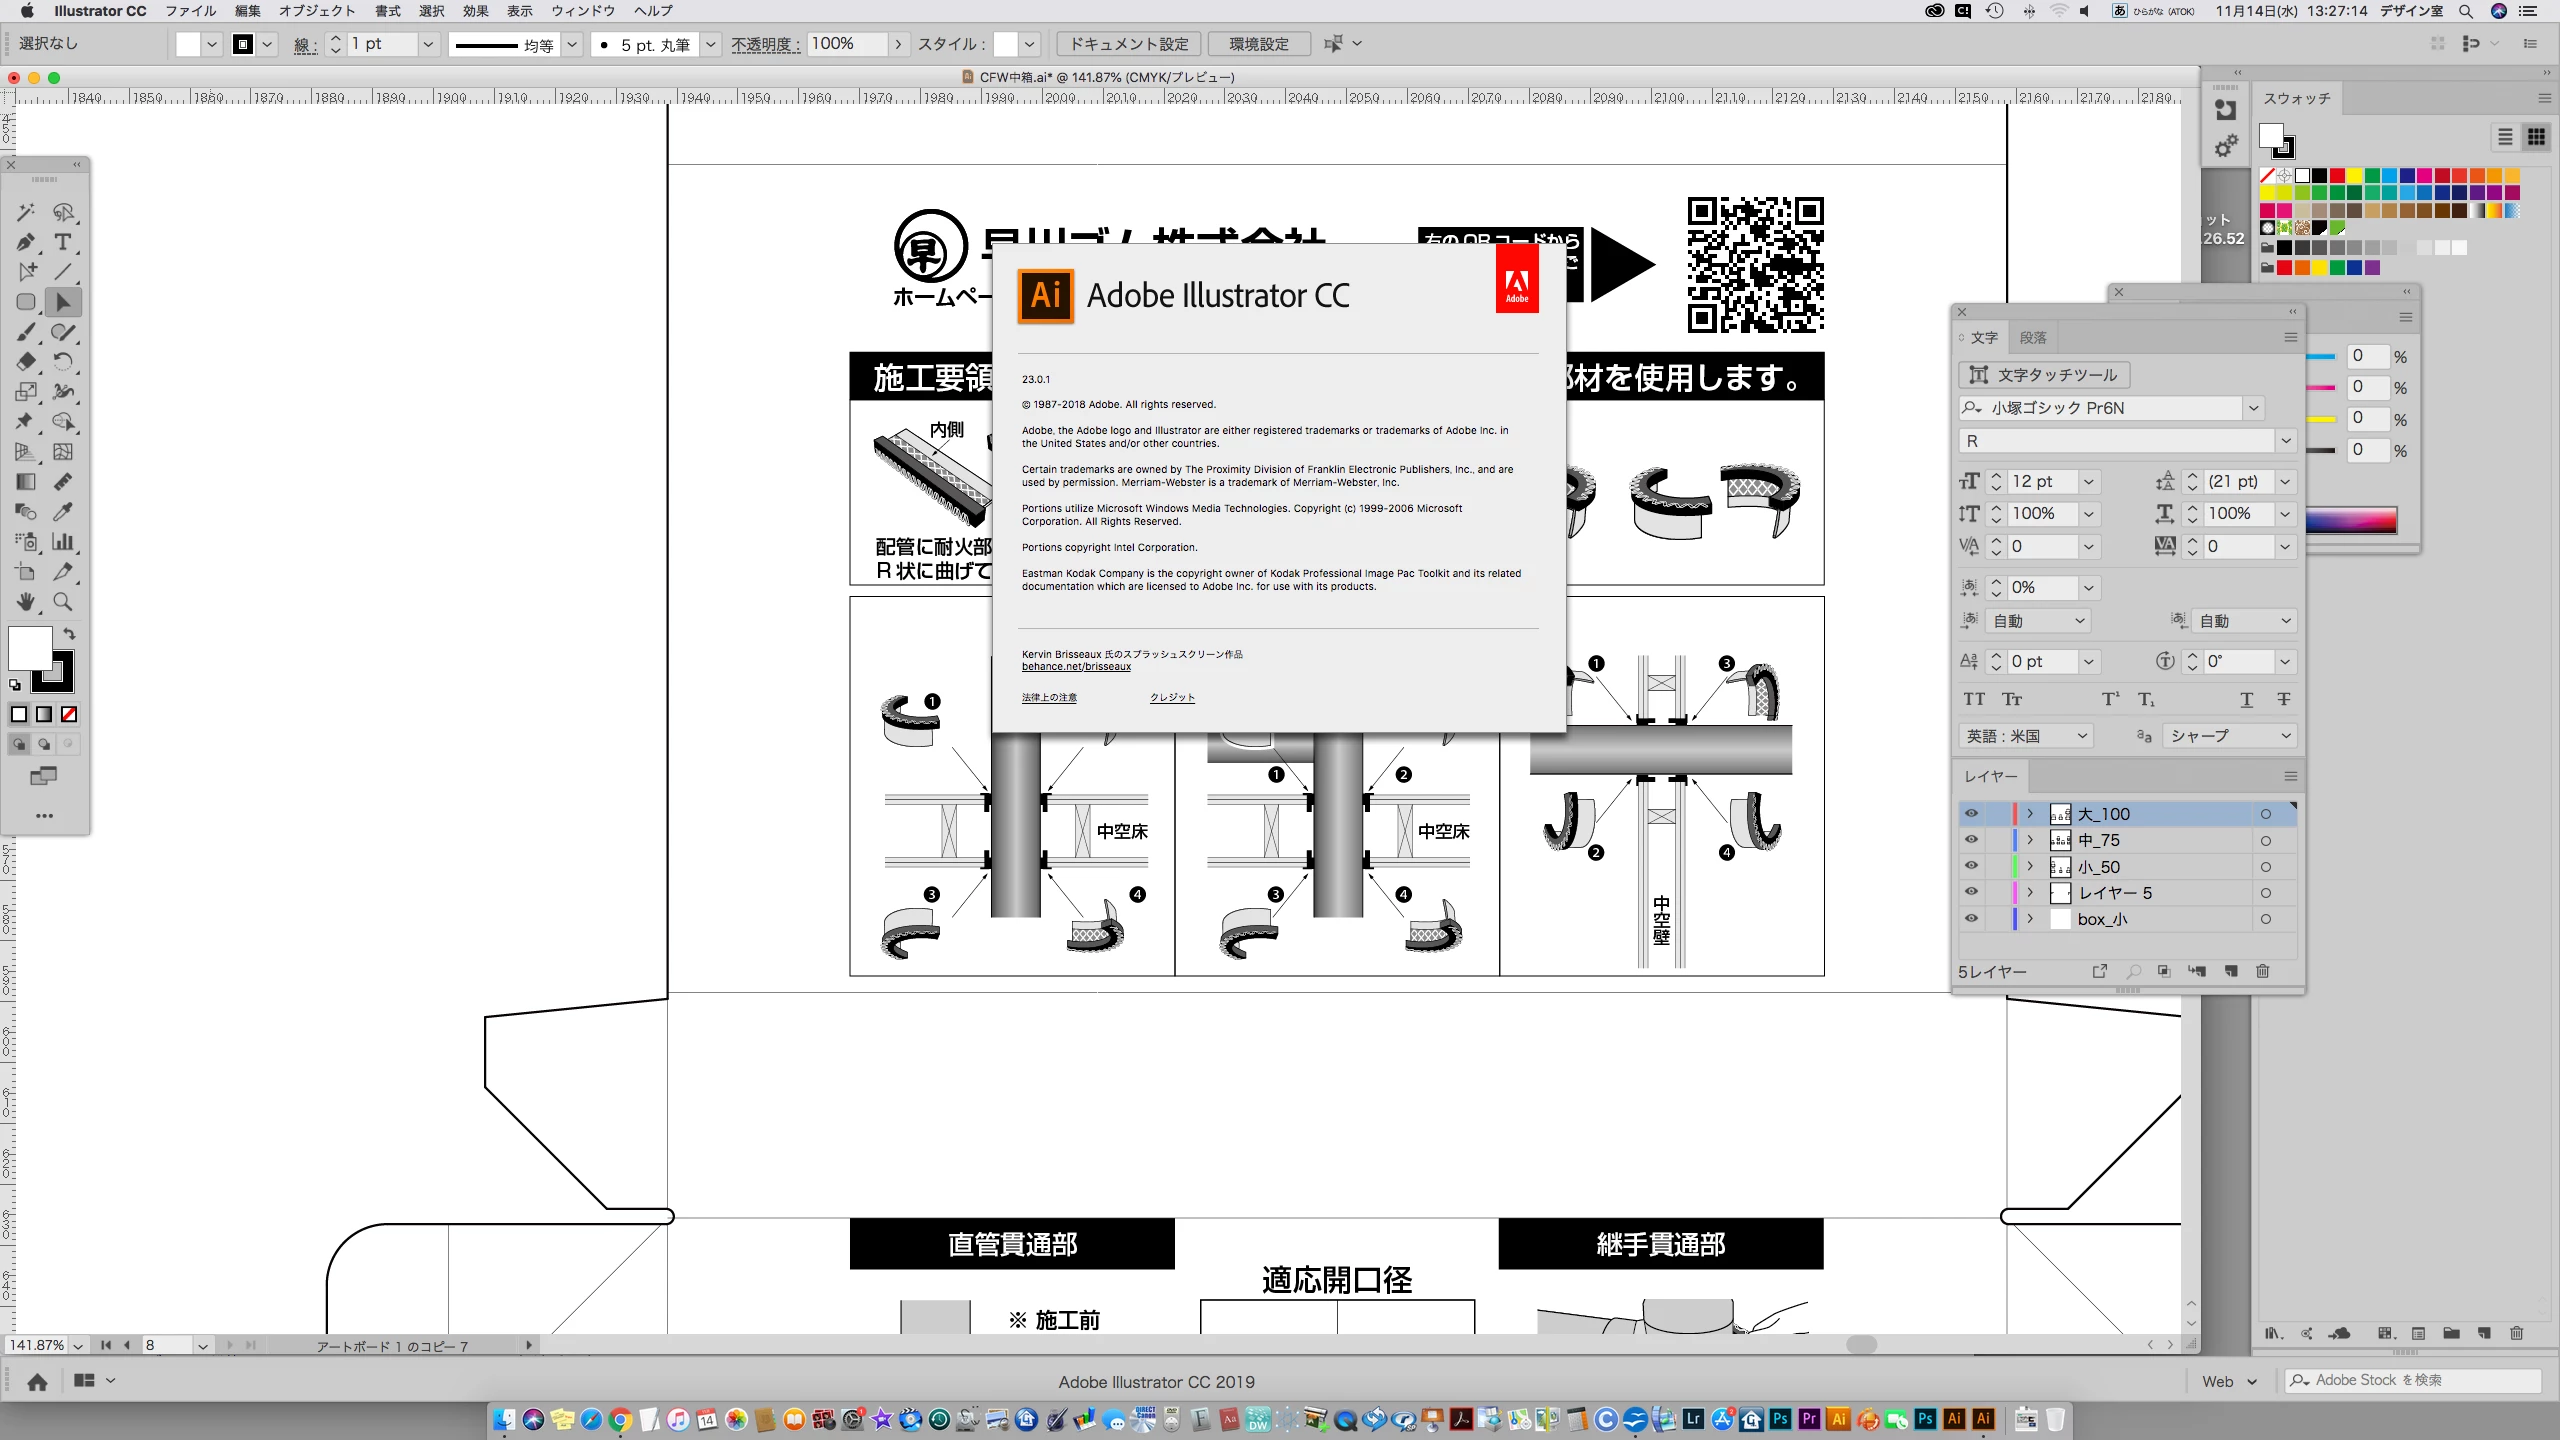Expand the 大_100 layer
2560x1440 pixels.
point(2030,814)
